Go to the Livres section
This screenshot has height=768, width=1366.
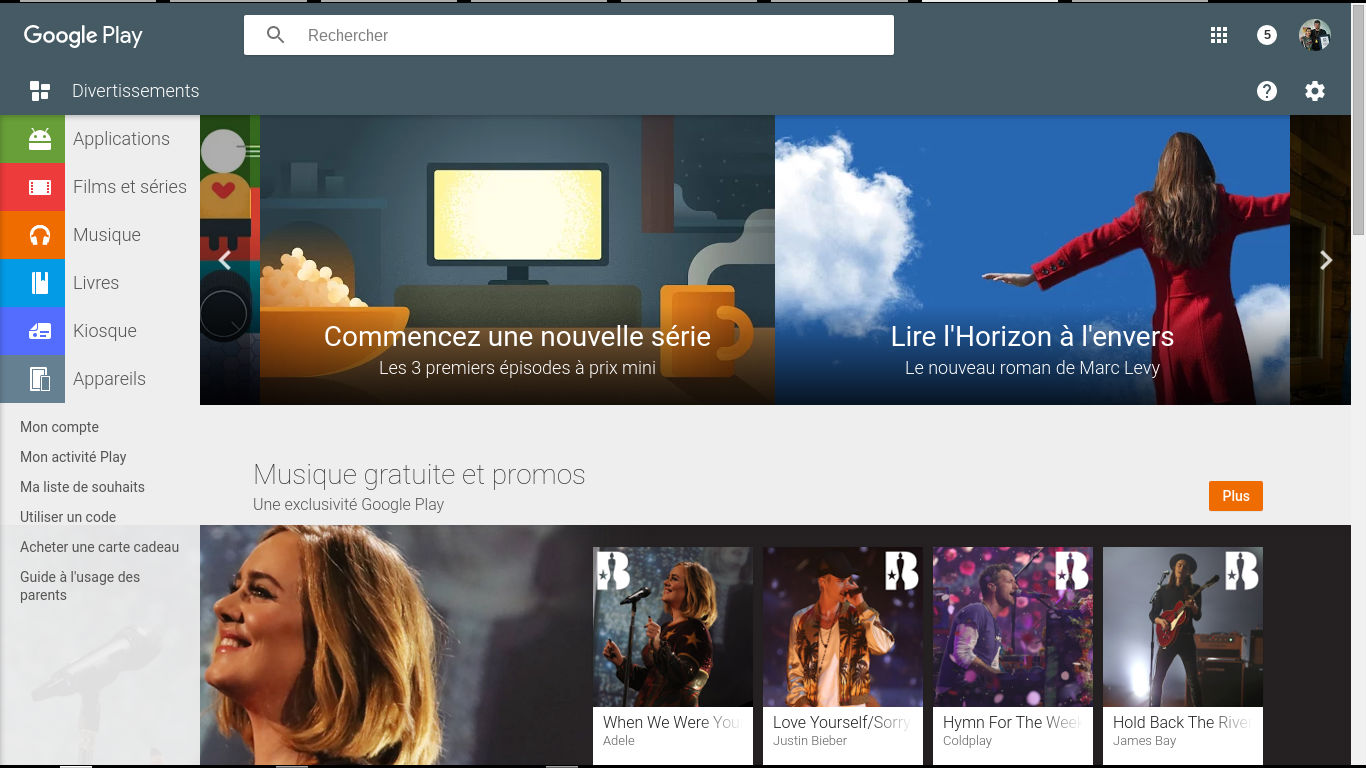tap(96, 283)
